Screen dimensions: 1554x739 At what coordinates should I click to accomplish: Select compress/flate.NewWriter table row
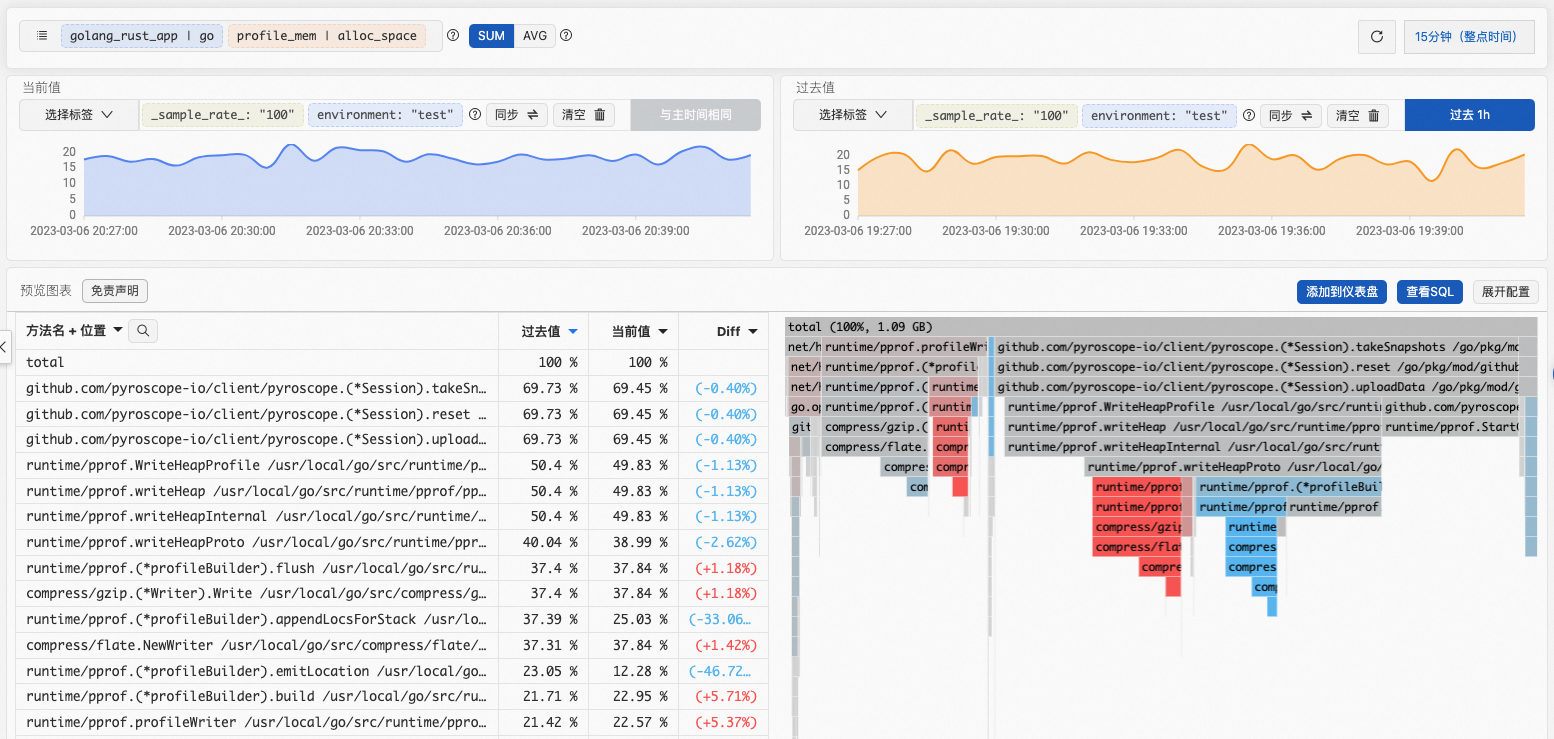(x=392, y=645)
